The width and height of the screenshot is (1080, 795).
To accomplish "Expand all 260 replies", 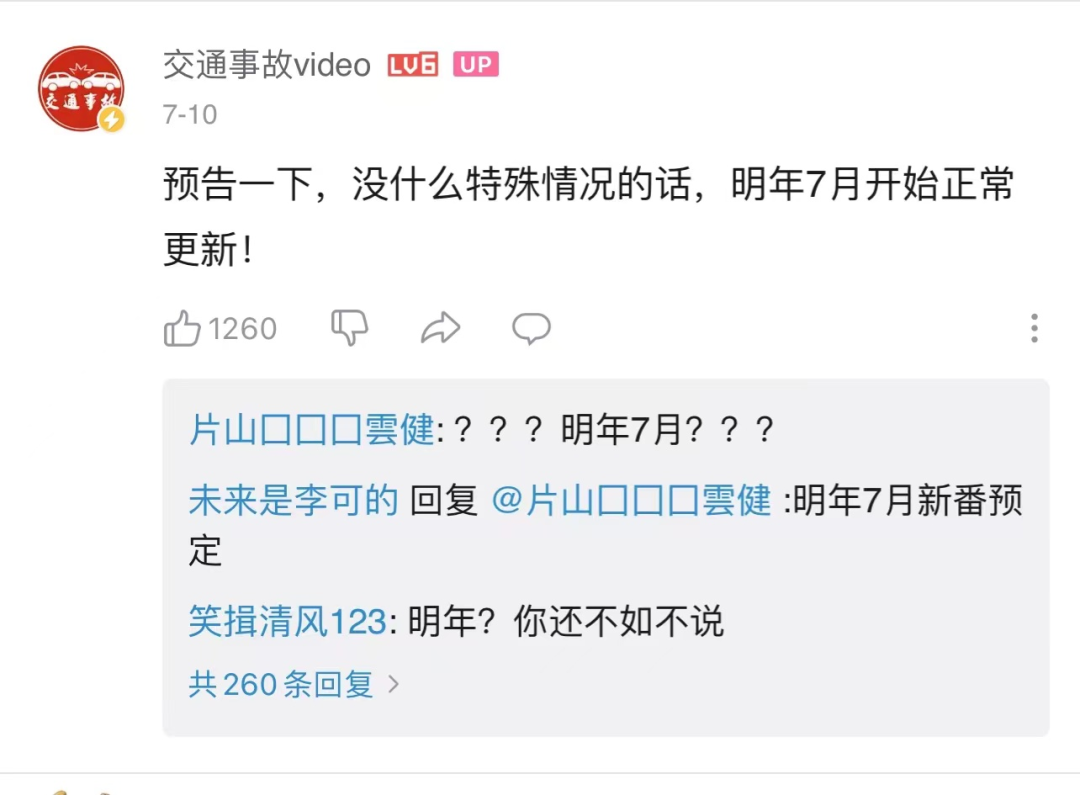I will click(281, 685).
